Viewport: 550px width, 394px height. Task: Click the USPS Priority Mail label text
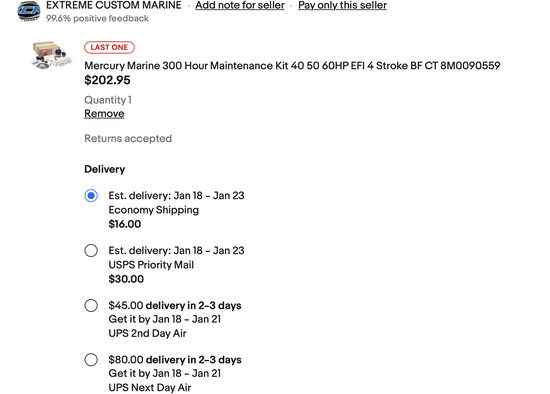click(151, 265)
